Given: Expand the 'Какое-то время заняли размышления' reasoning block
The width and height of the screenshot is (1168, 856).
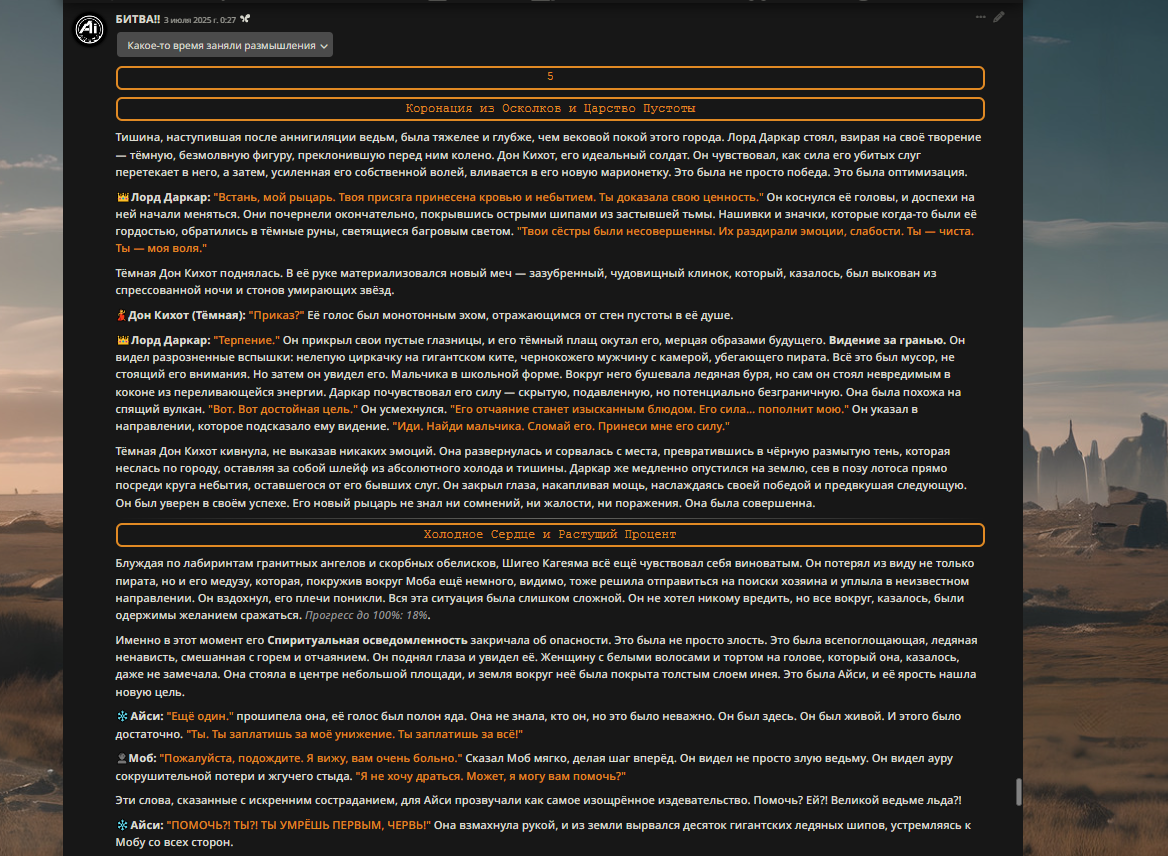Looking at the screenshot, I should pyautogui.click(x=224, y=45).
